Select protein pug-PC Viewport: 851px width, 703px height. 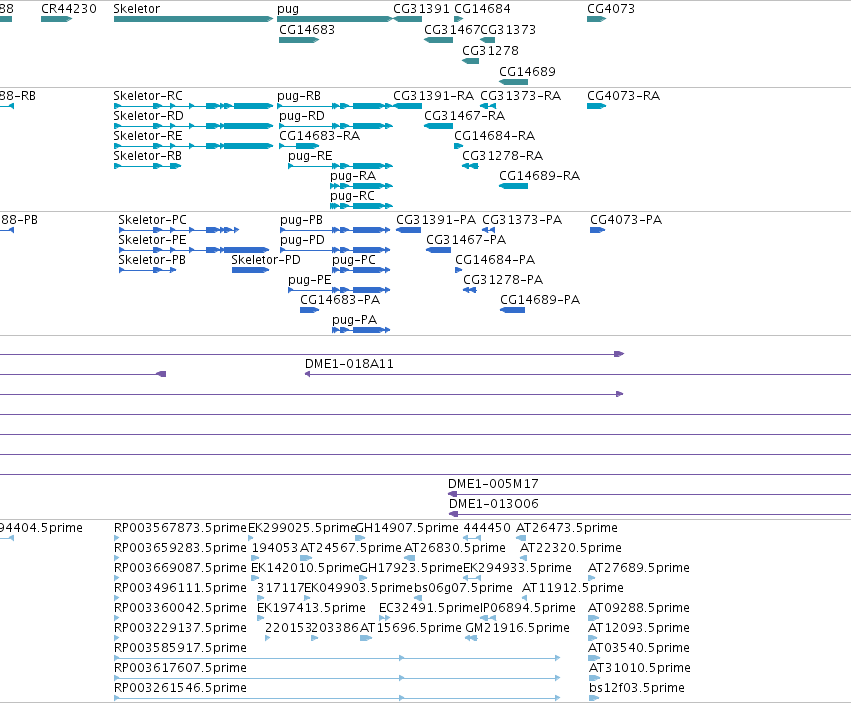coord(354,261)
